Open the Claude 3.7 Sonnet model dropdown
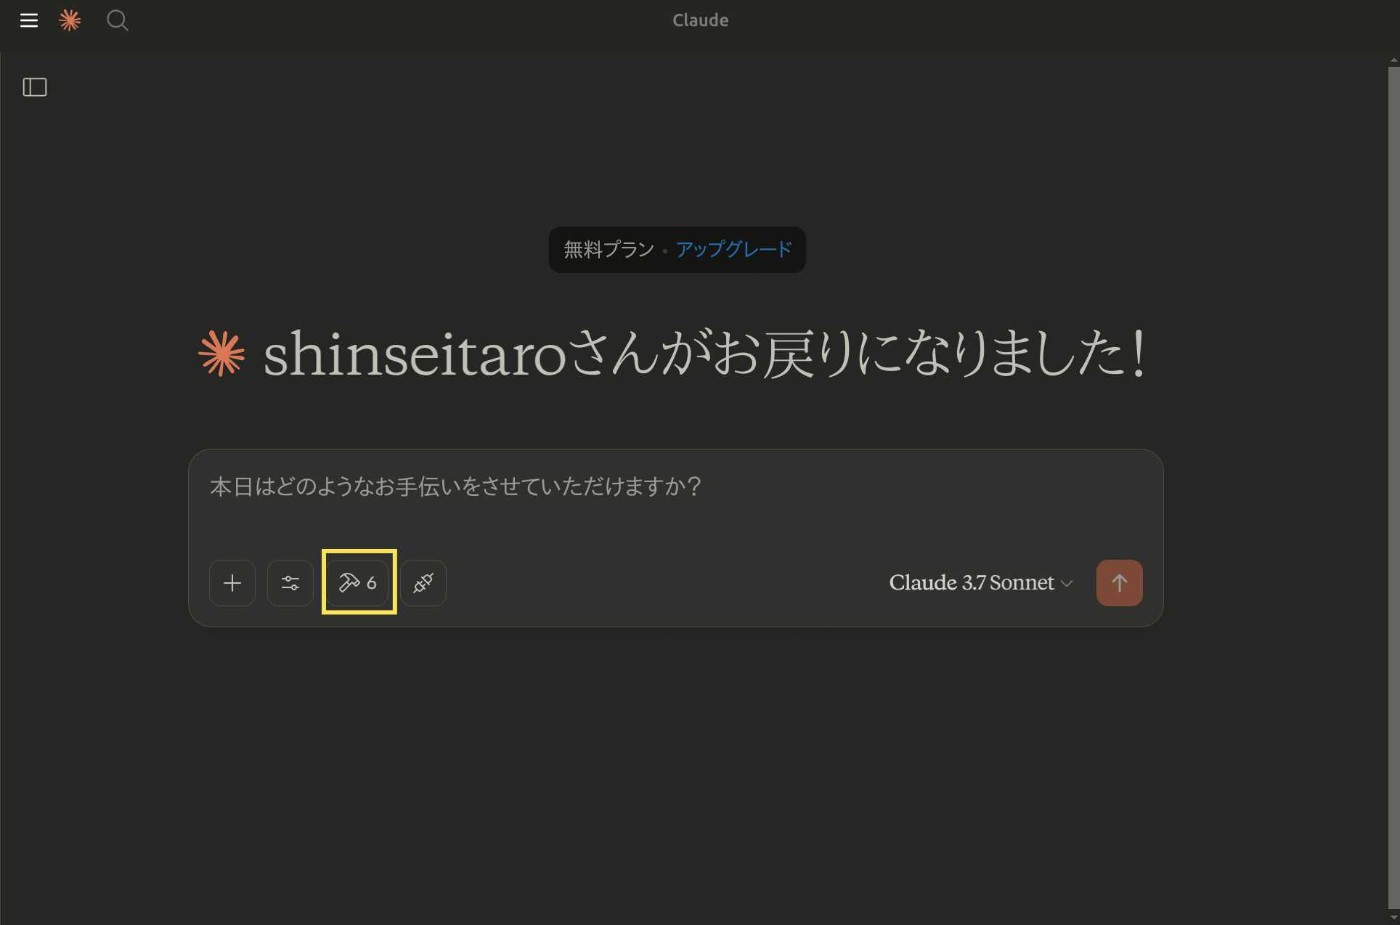1400x925 pixels. pos(980,583)
